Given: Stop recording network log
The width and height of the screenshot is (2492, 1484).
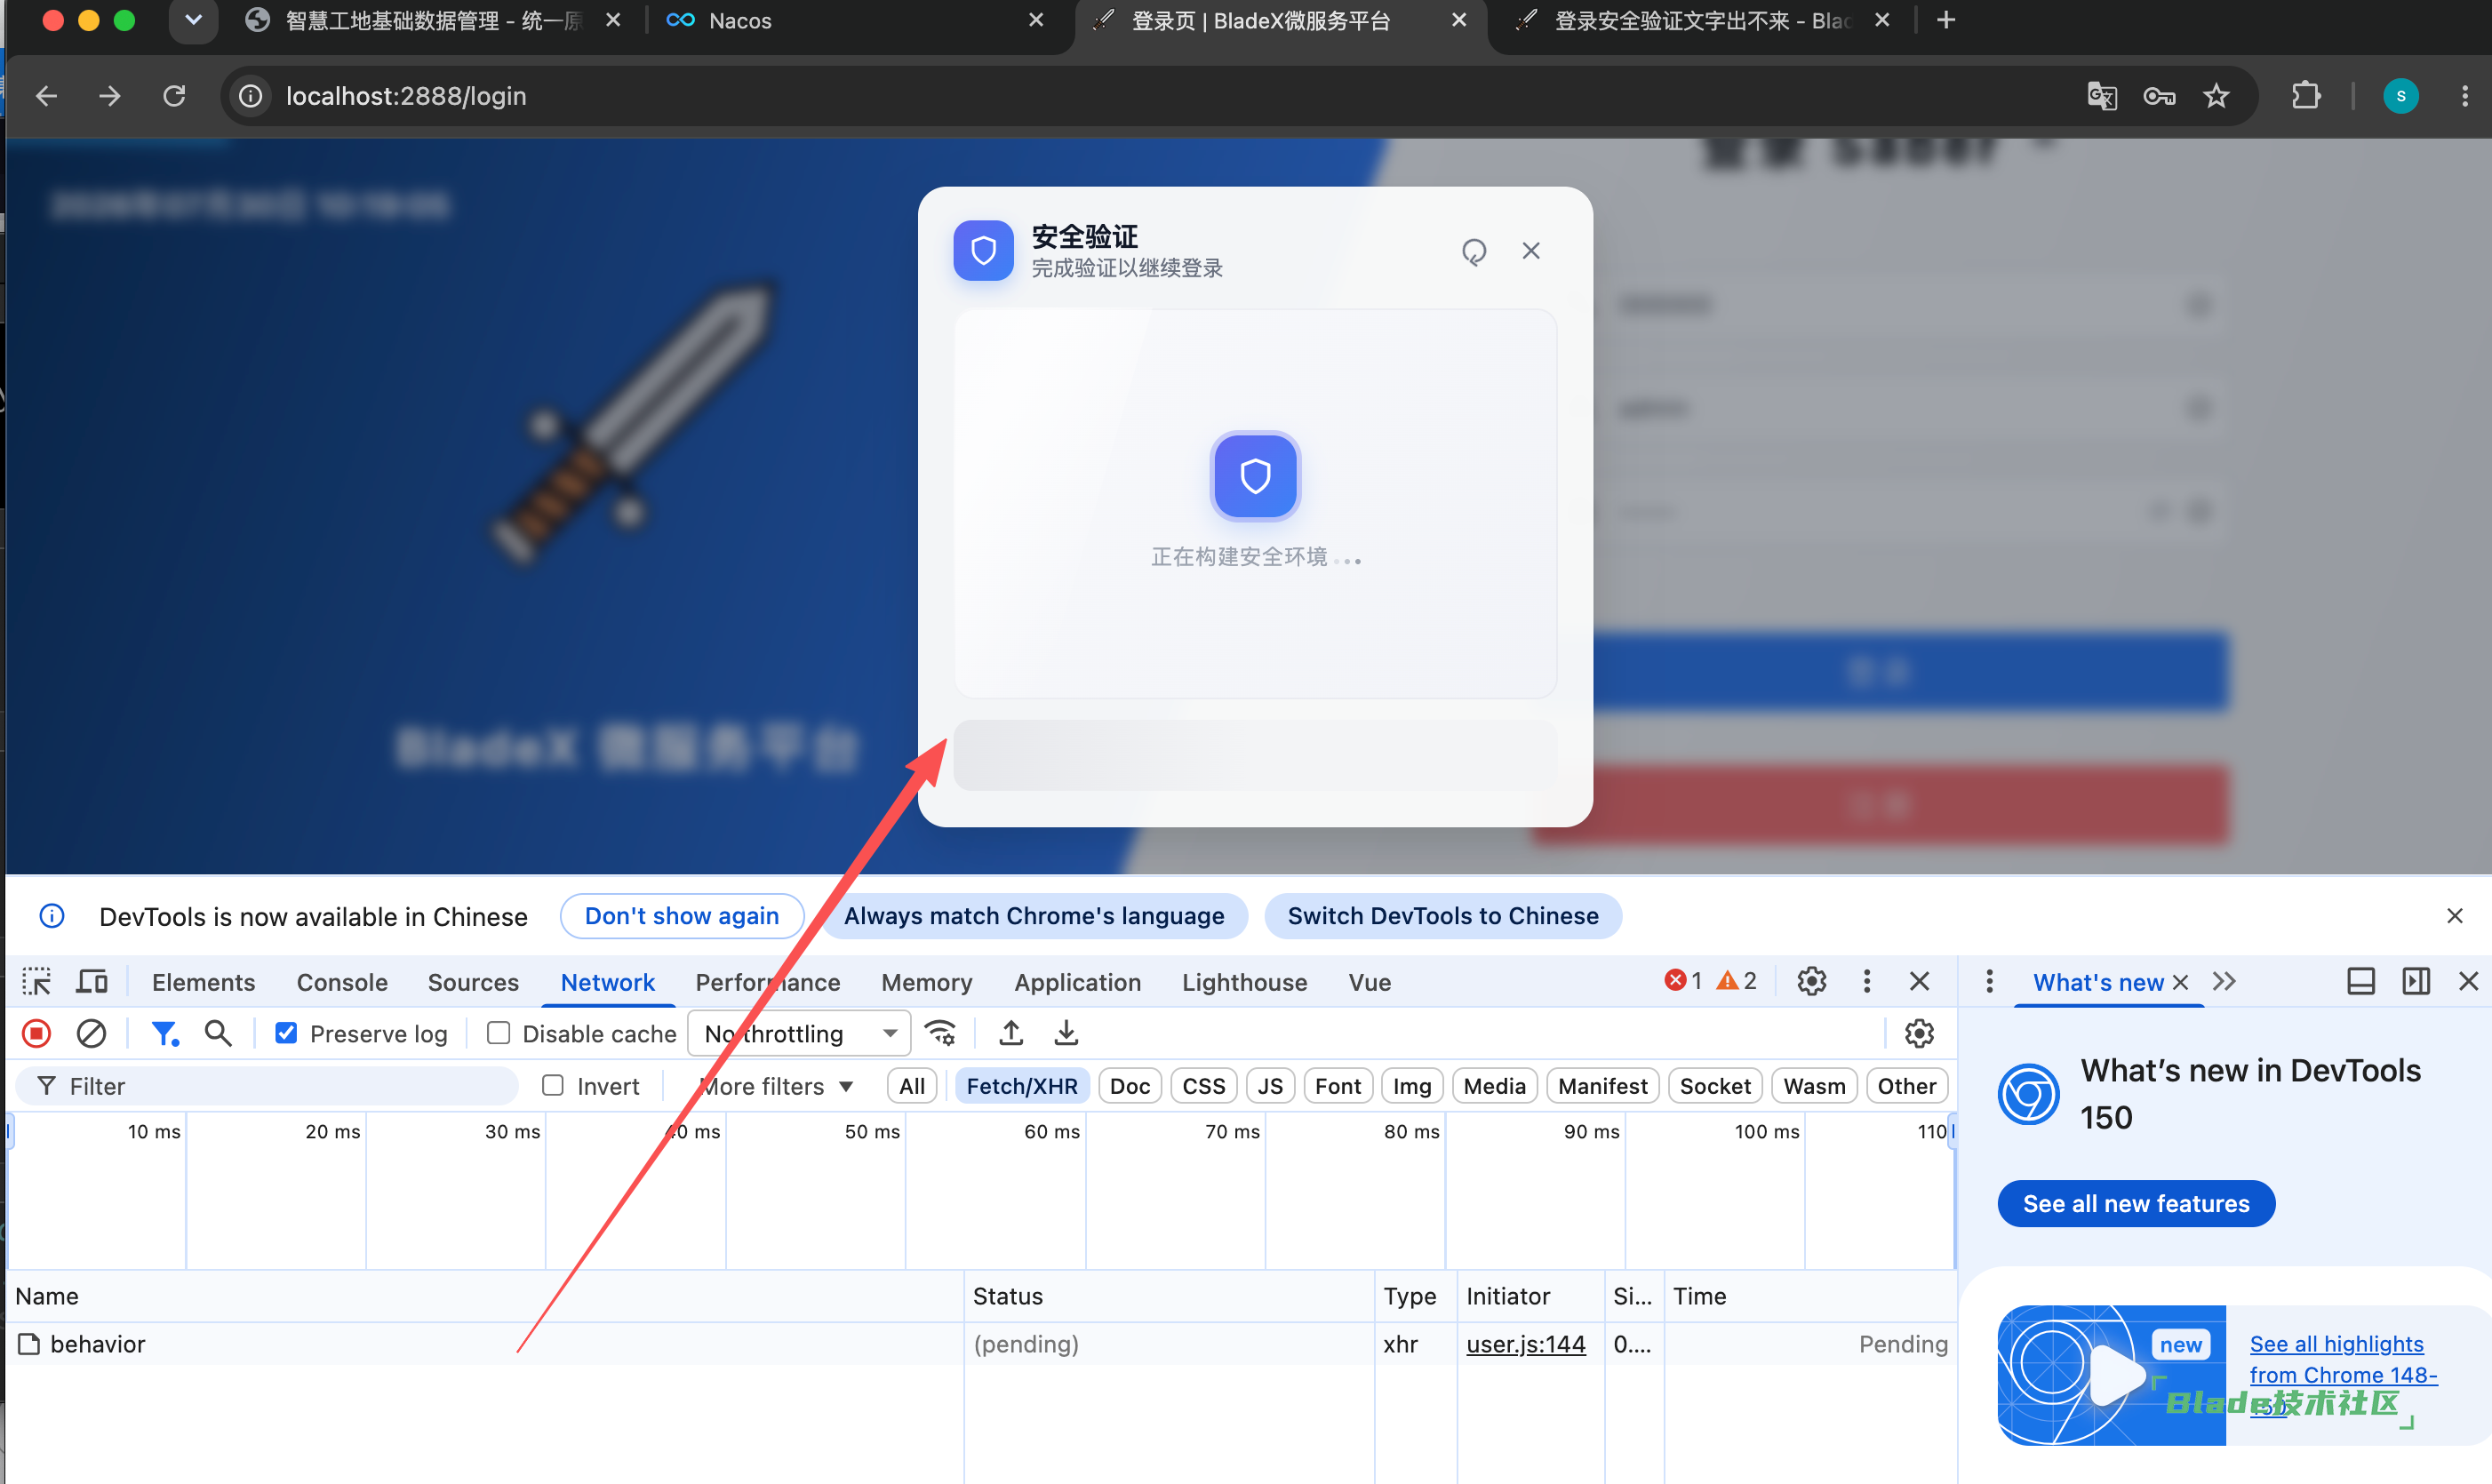Looking at the screenshot, I should pos(37,1033).
